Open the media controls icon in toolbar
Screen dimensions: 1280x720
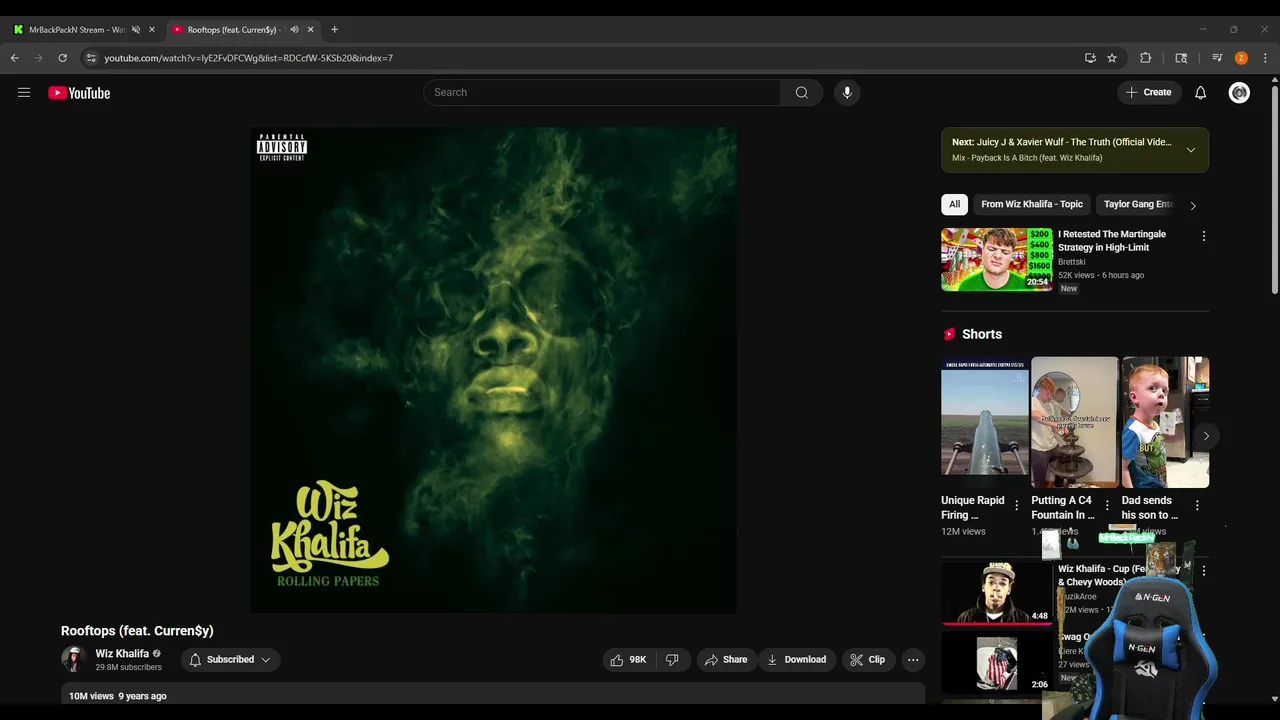[1217, 58]
